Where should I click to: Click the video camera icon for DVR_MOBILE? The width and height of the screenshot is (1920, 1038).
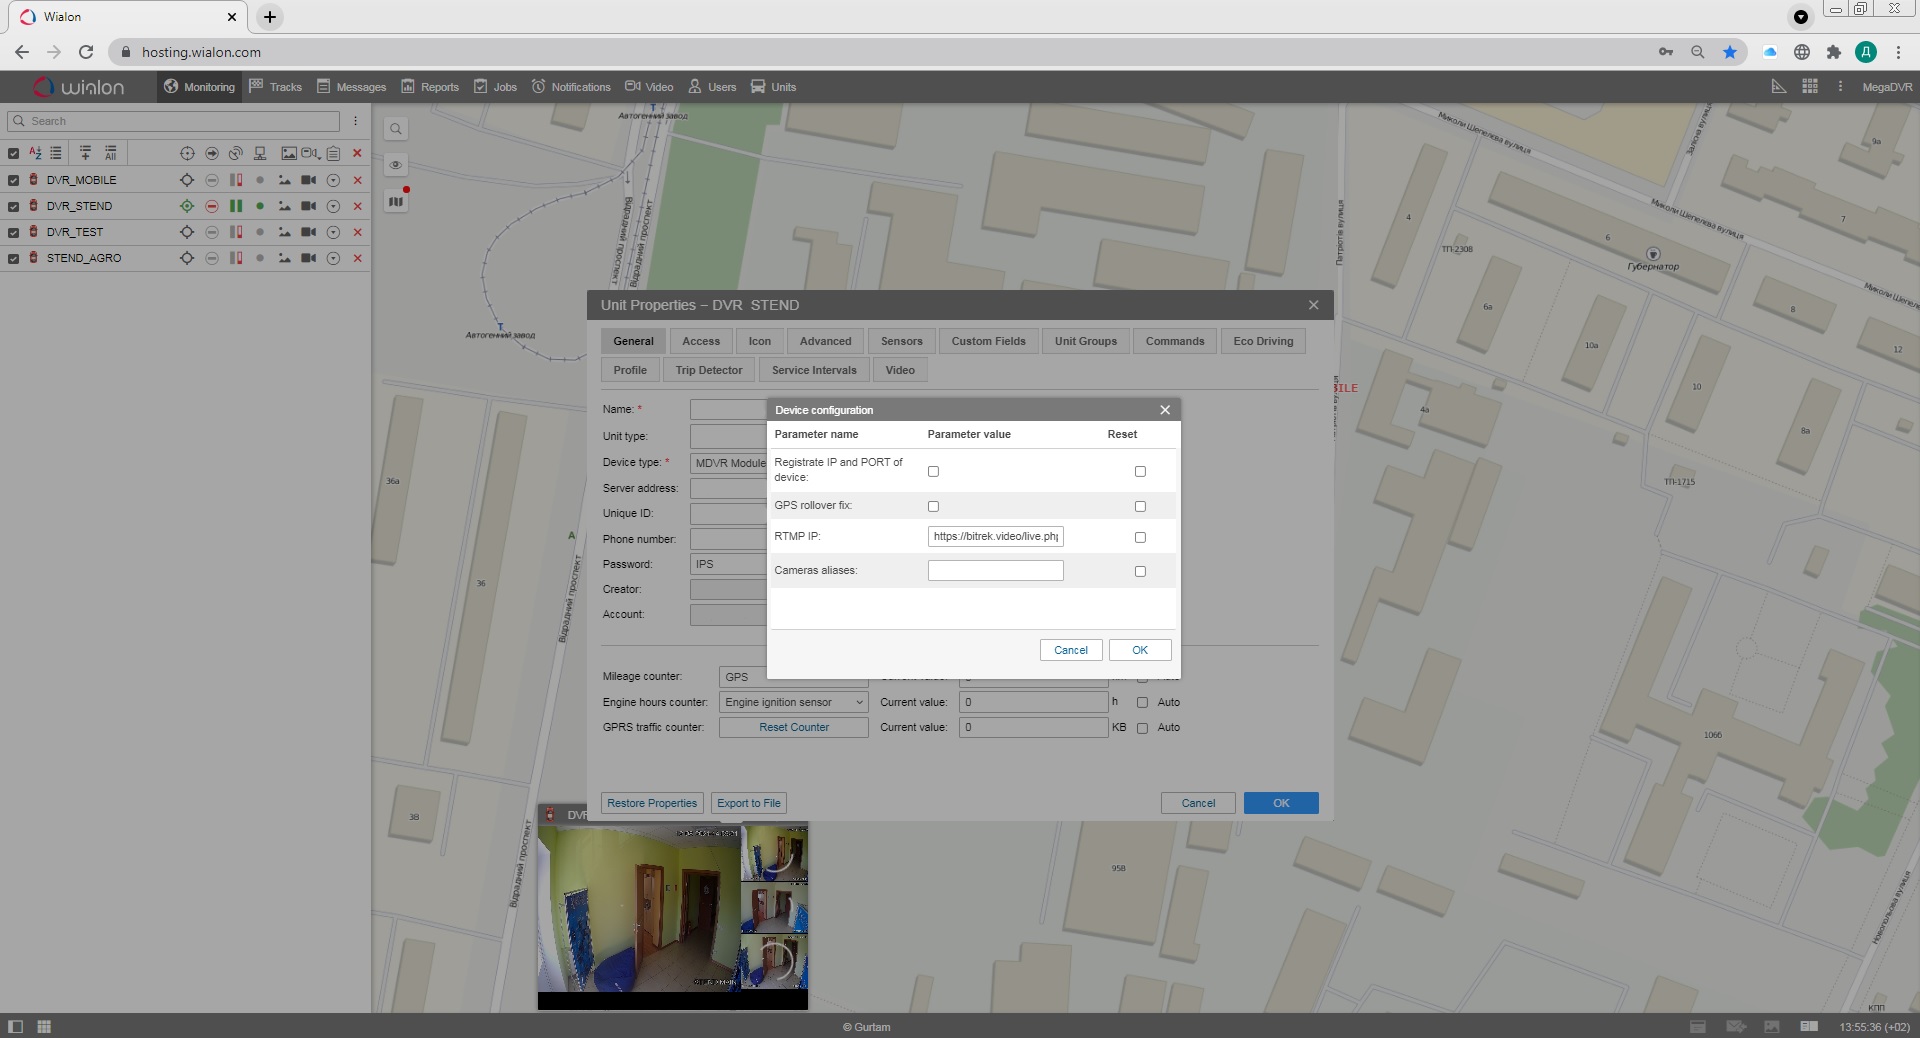click(x=309, y=180)
